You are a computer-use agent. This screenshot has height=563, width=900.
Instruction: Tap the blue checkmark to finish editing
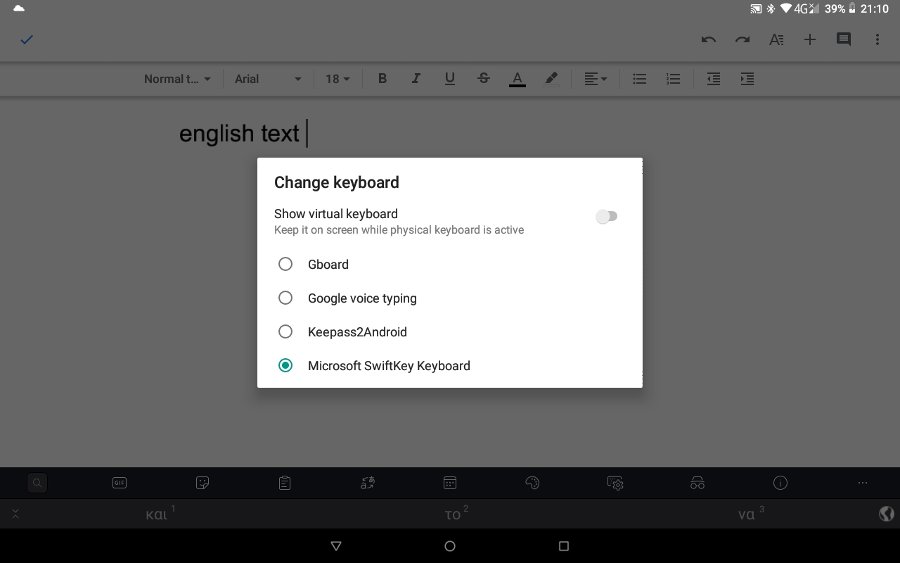tap(26, 40)
